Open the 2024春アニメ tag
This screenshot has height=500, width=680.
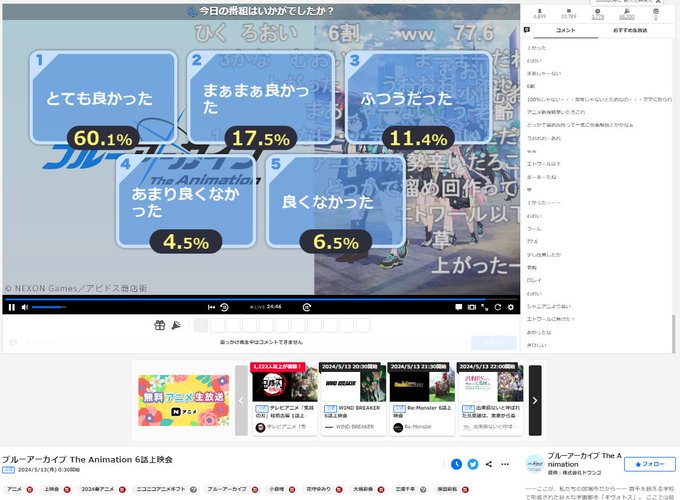tap(98, 489)
